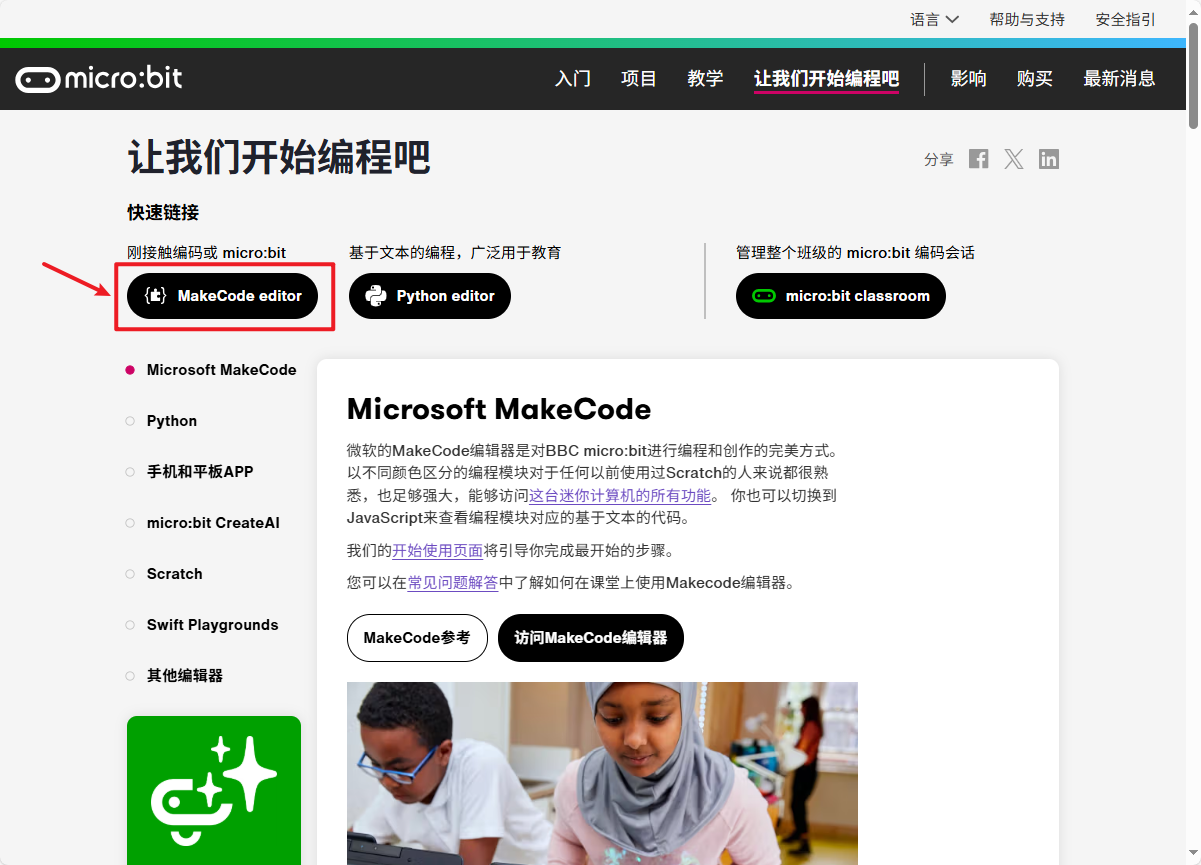Jump to Microsoft MakeCode sidebar section
This screenshot has width=1201, height=865.
pyautogui.click(x=221, y=370)
